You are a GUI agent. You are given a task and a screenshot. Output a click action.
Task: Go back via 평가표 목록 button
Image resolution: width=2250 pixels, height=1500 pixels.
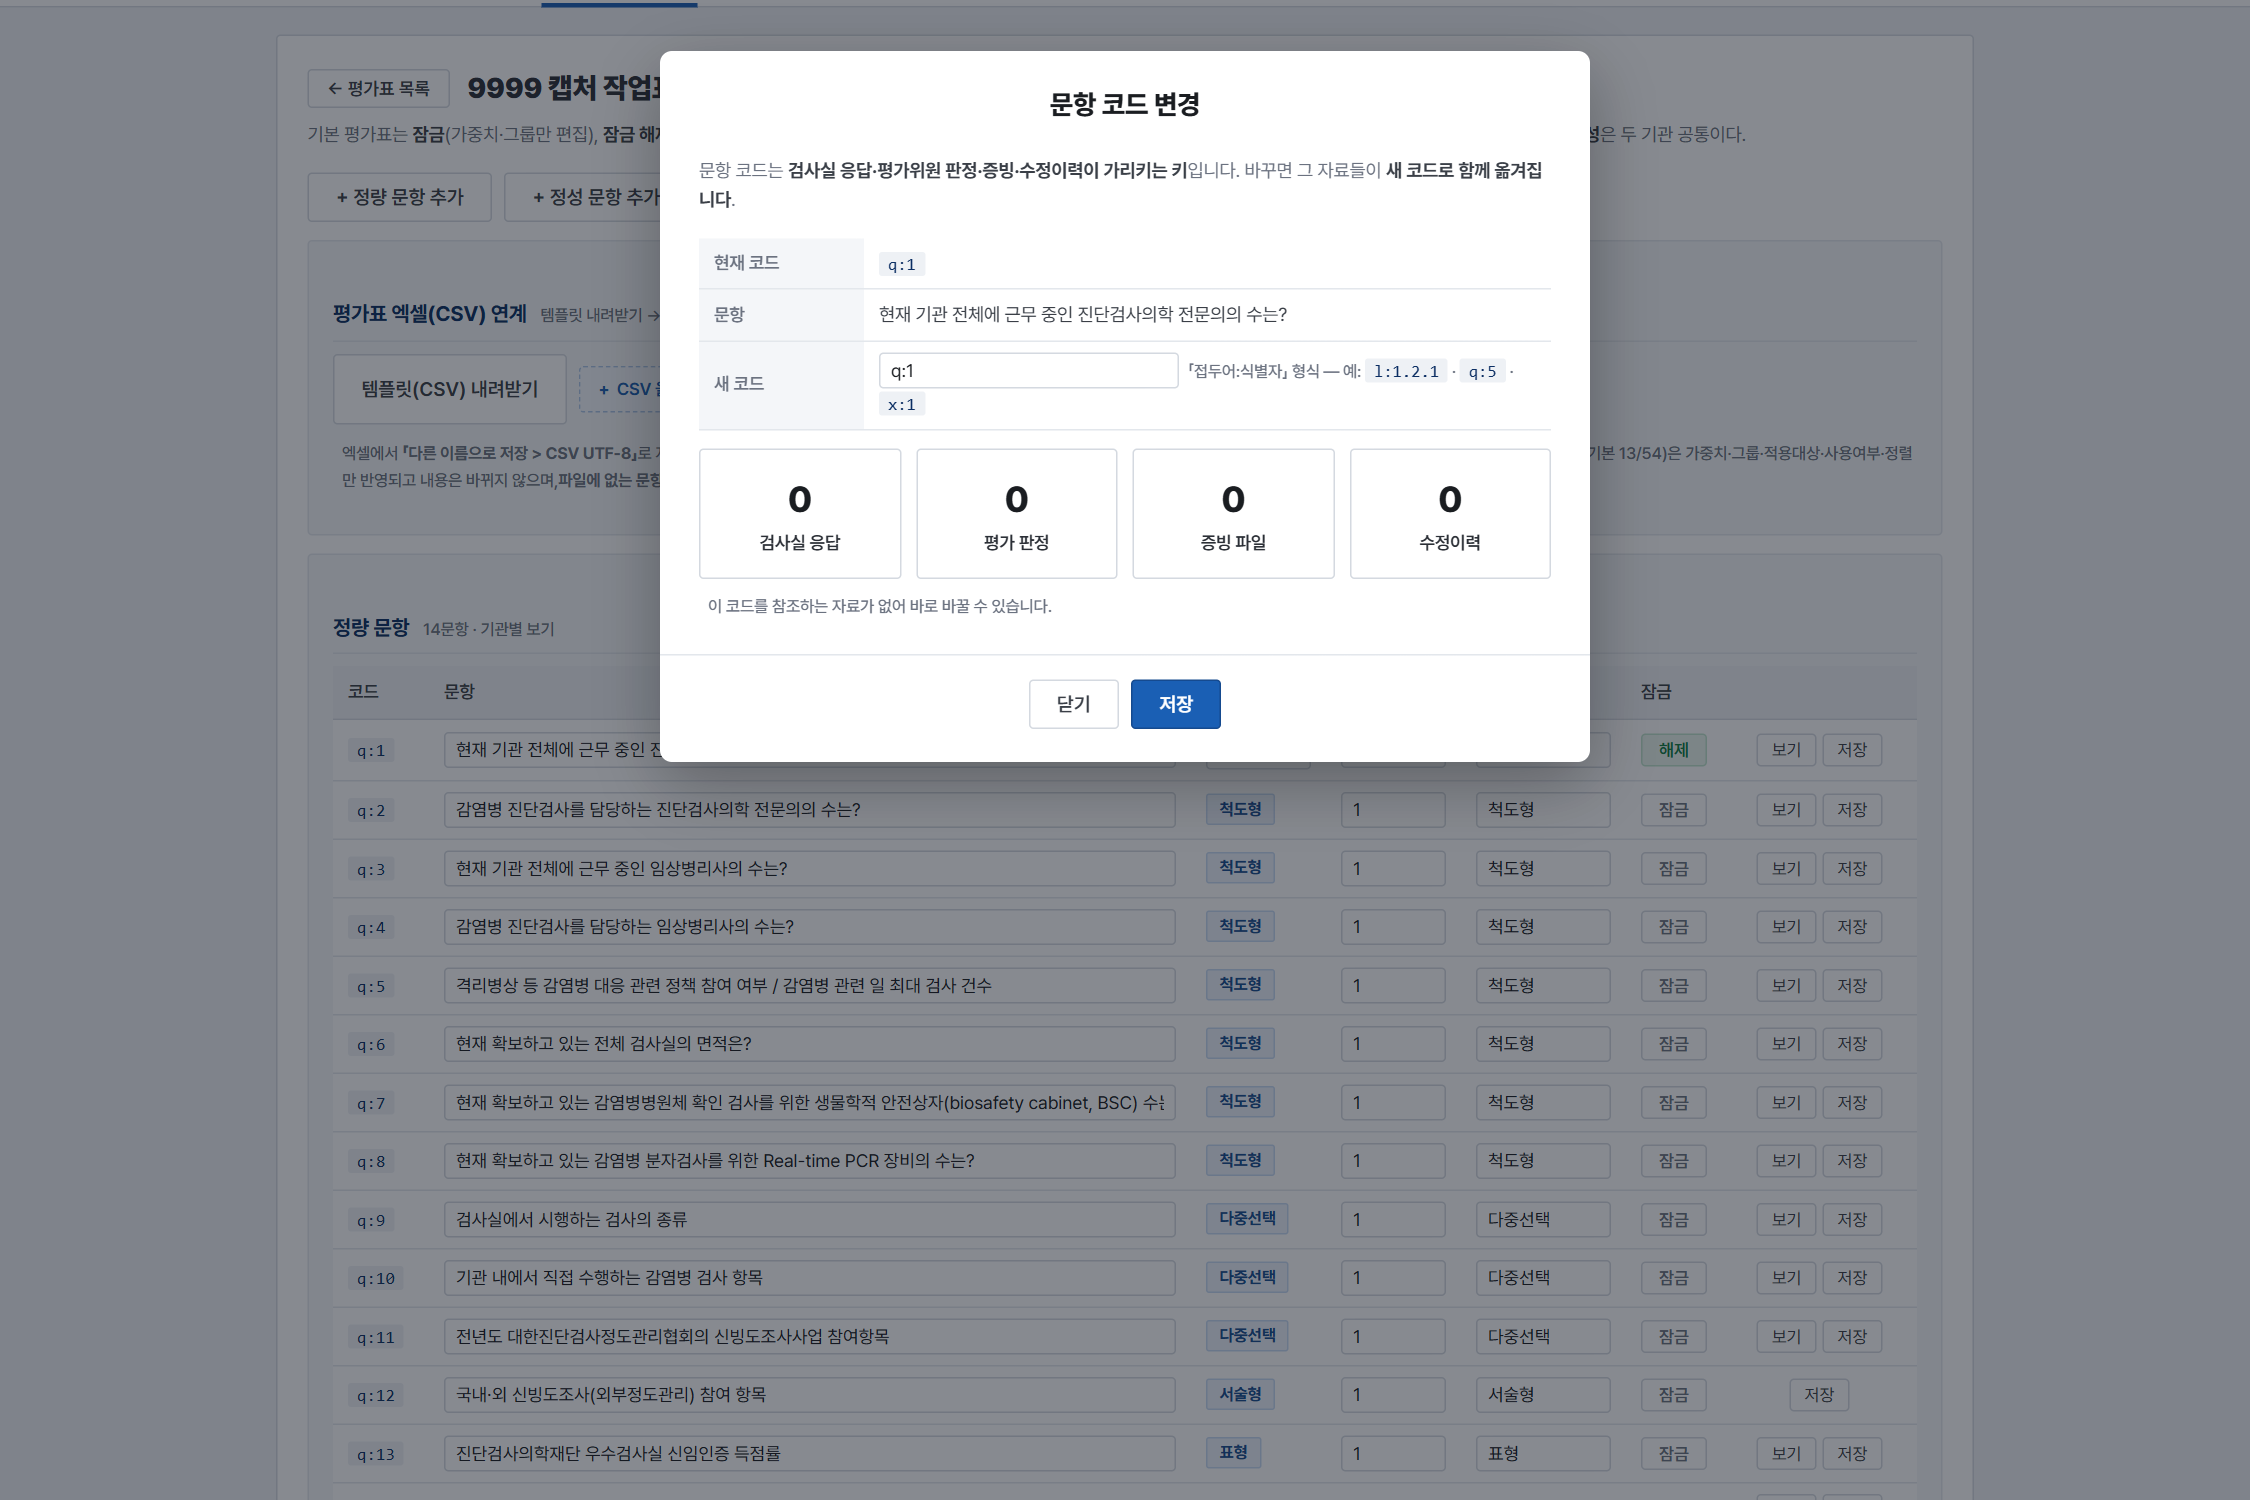378,89
